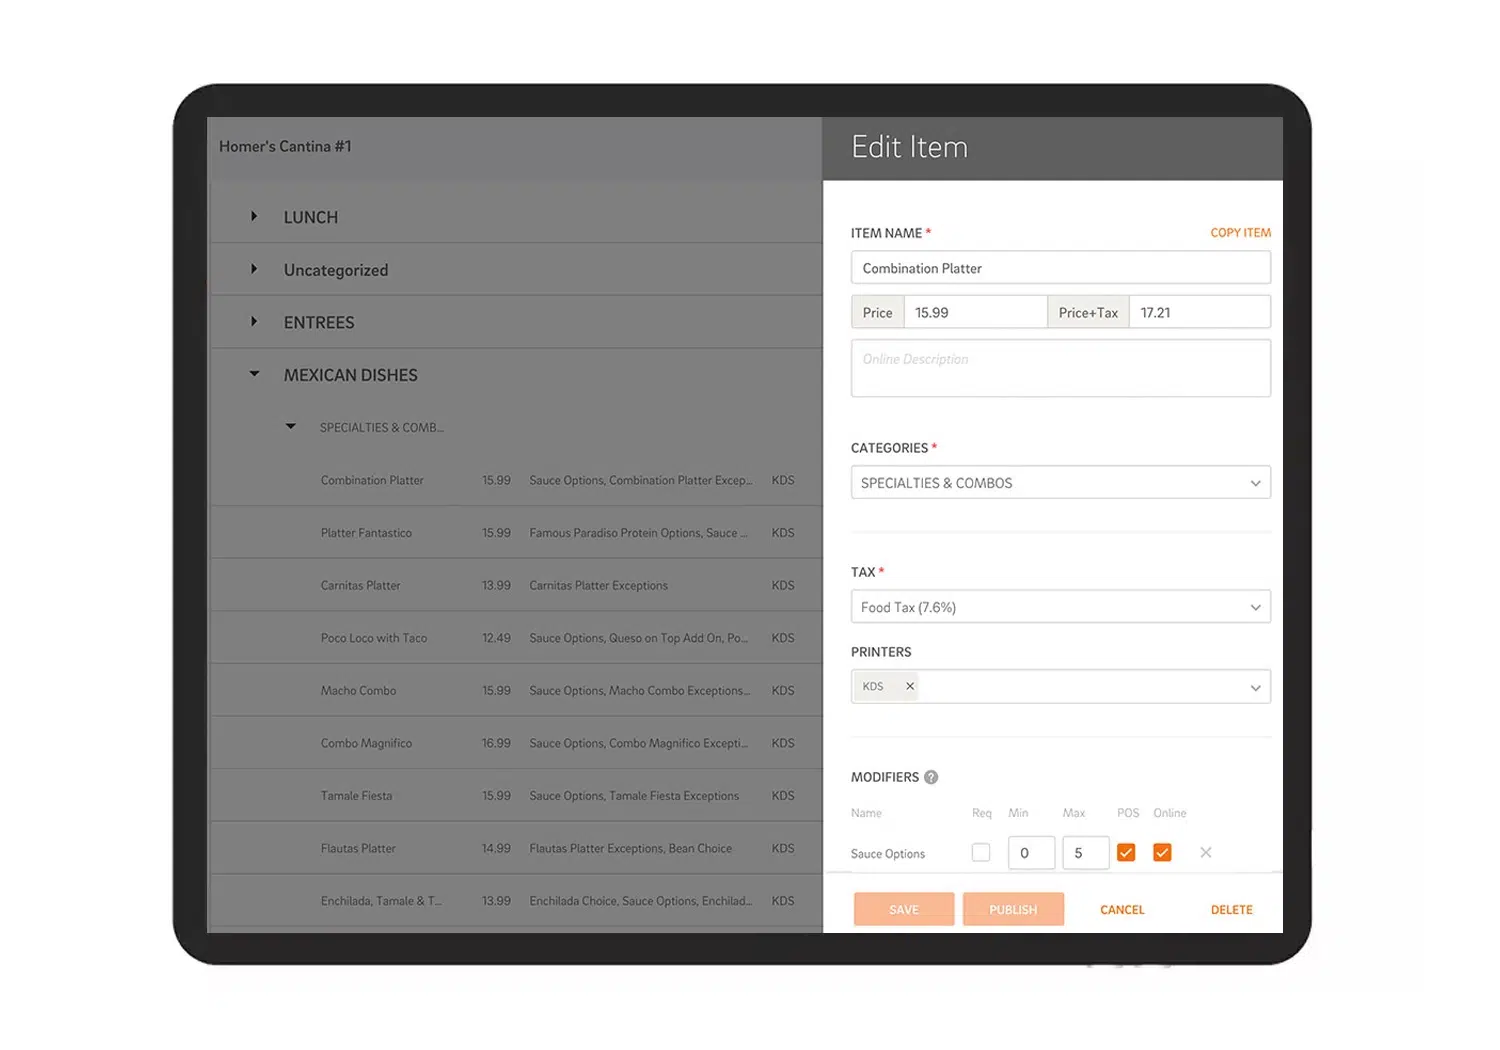Open the Printers dropdown arrow

click(x=1256, y=687)
